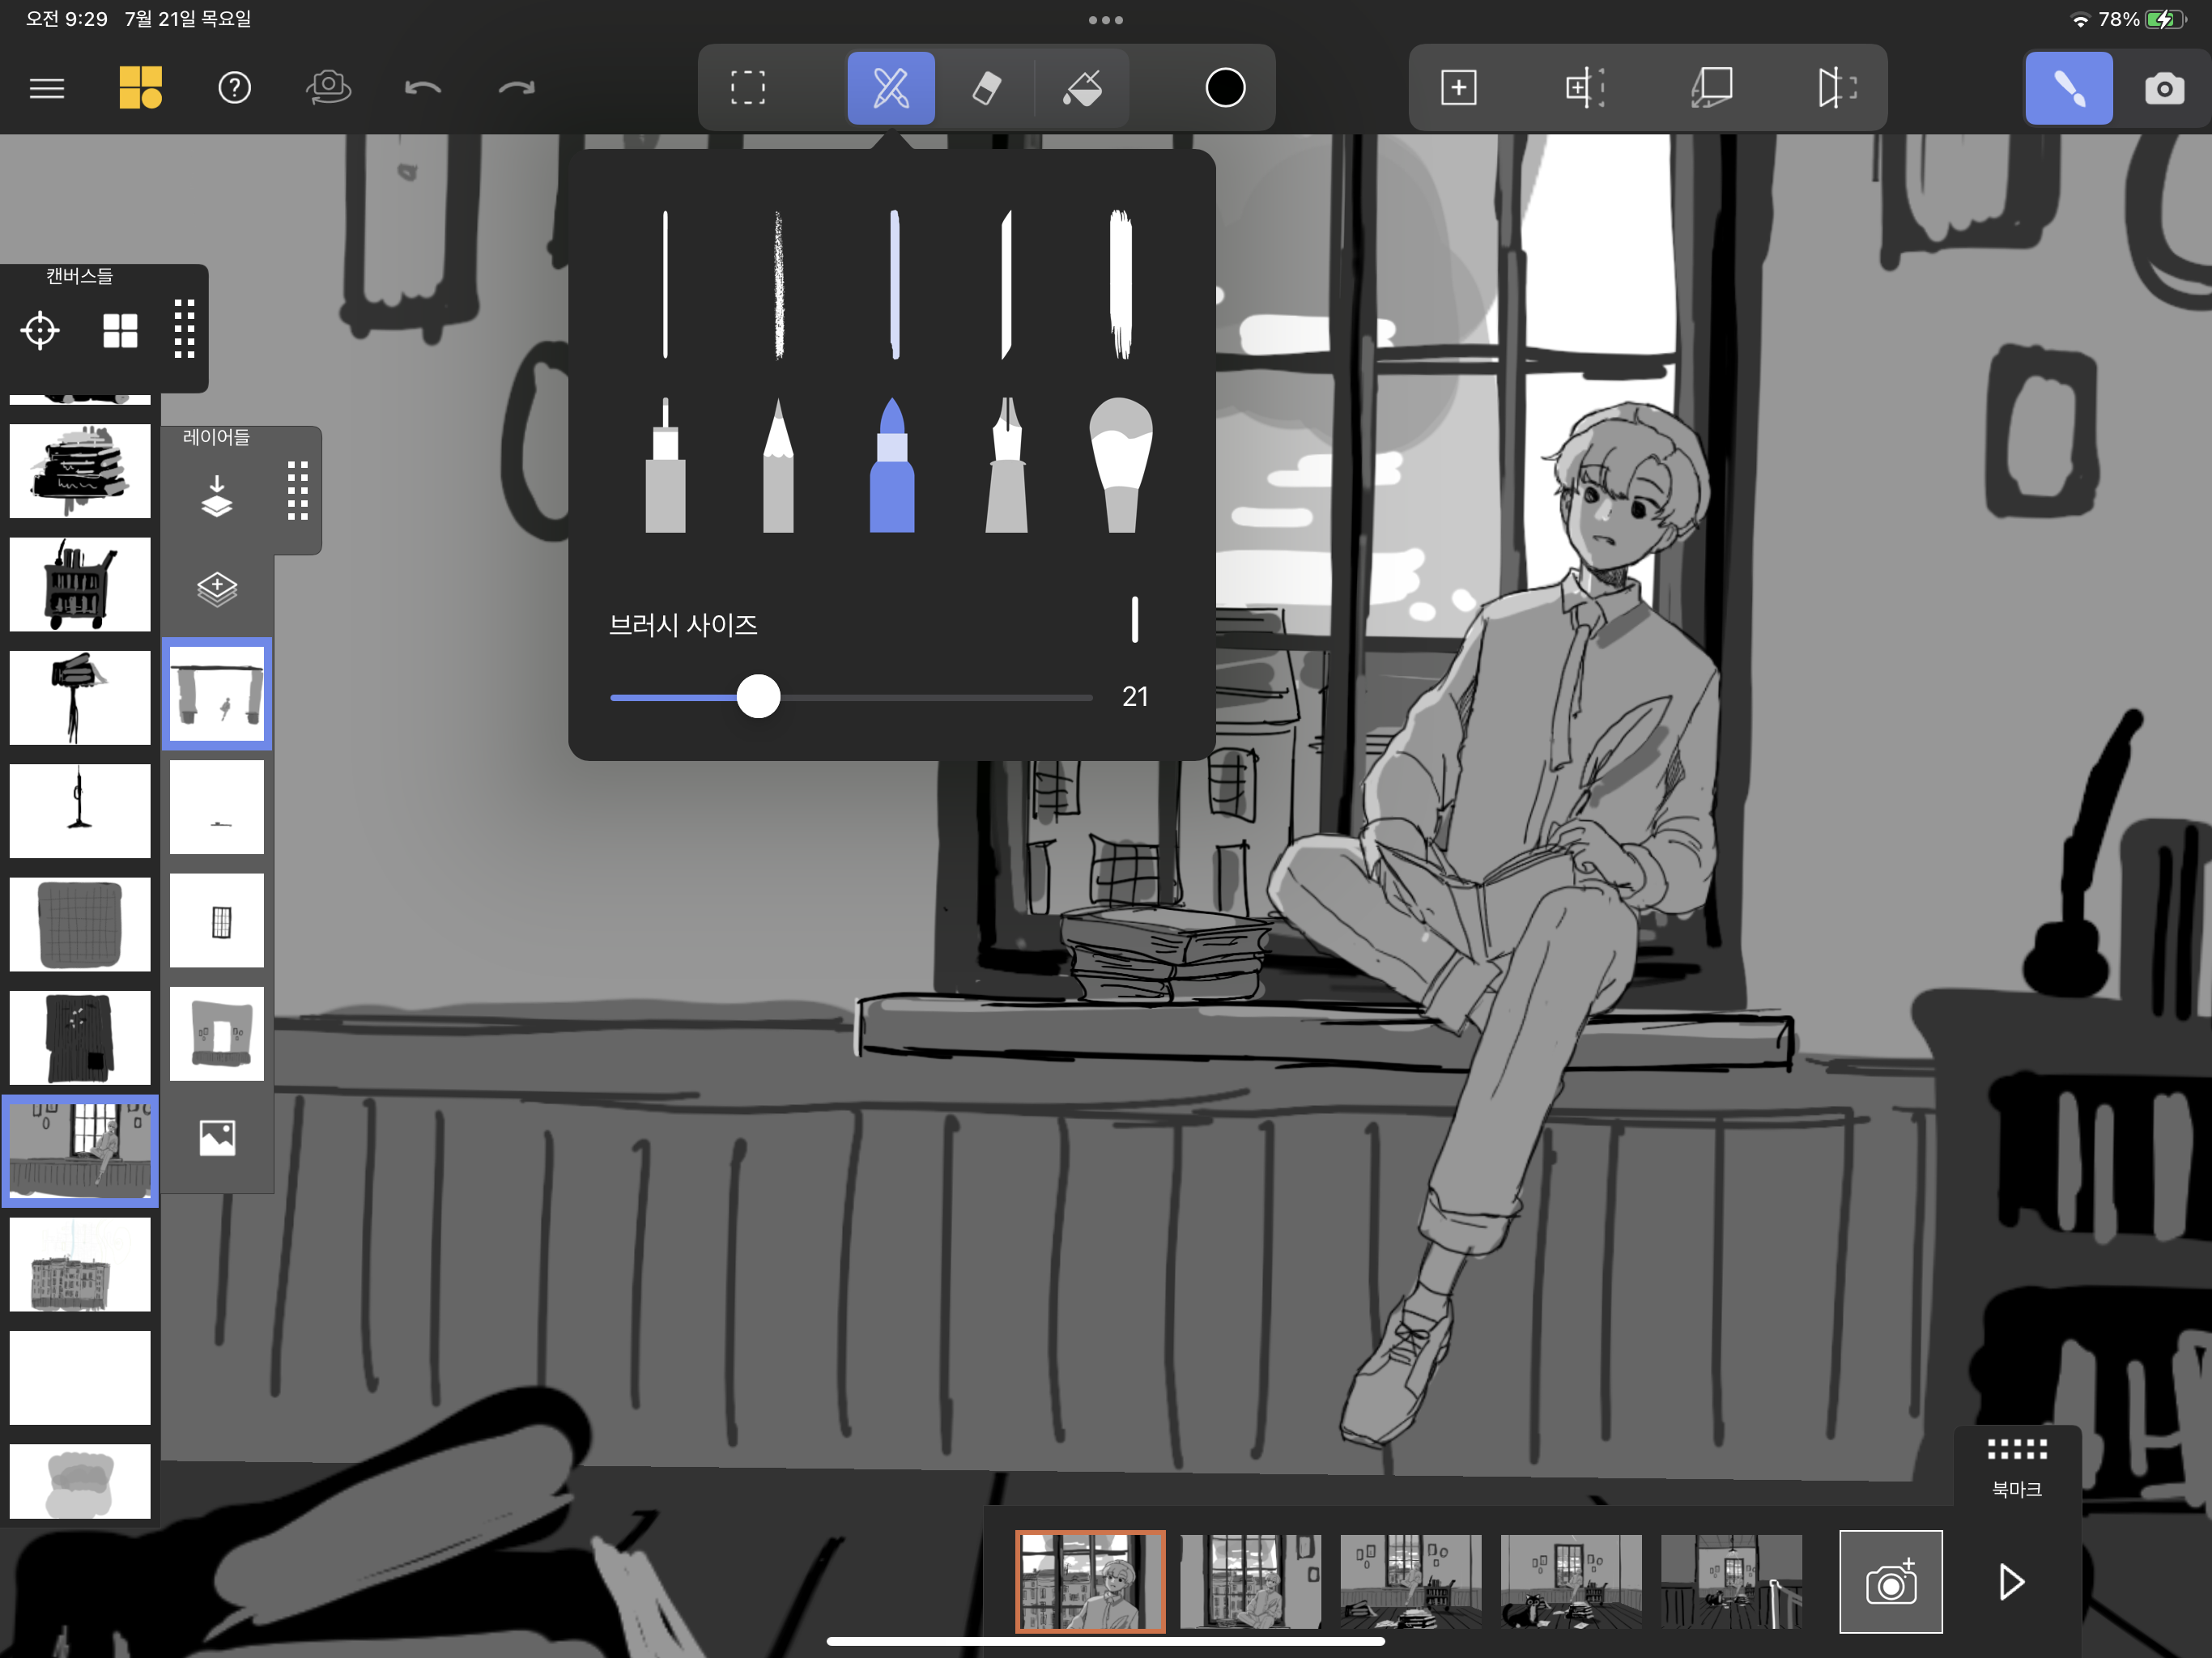Screen dimensions: 2212x1658
Task: Click the crosshair locate canvas icon
Action: click(40, 330)
